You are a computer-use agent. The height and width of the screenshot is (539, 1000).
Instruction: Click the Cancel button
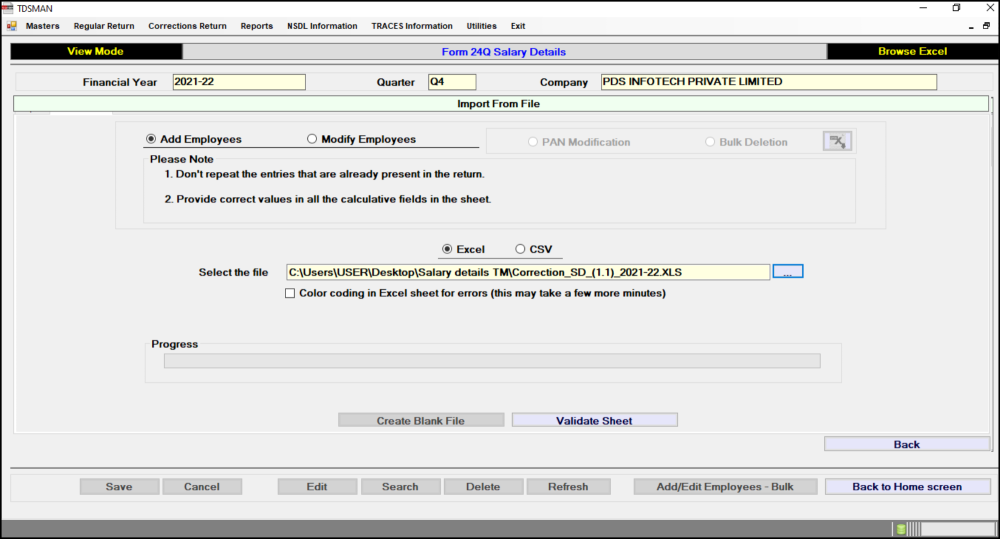(x=202, y=487)
